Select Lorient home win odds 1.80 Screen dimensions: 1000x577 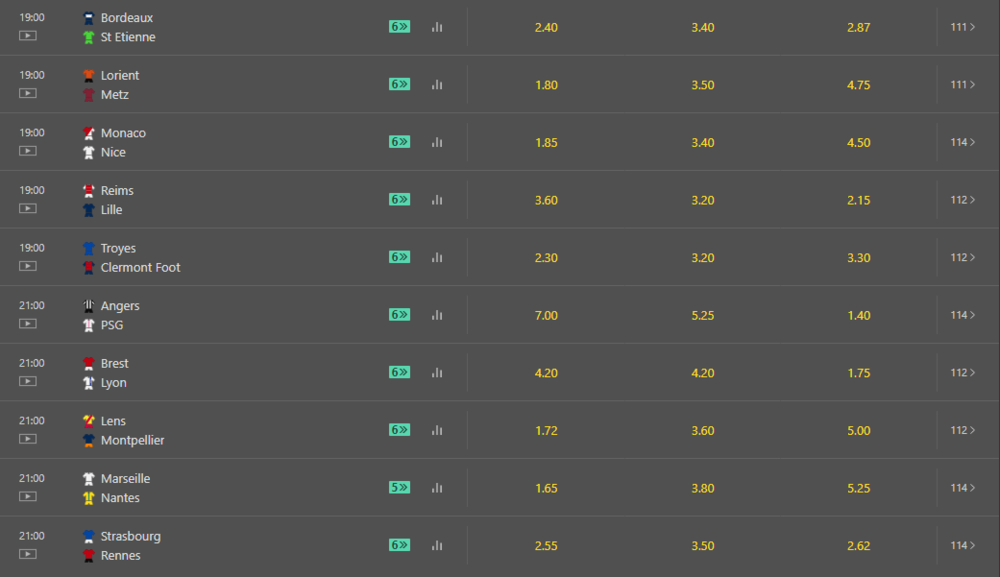pos(547,85)
